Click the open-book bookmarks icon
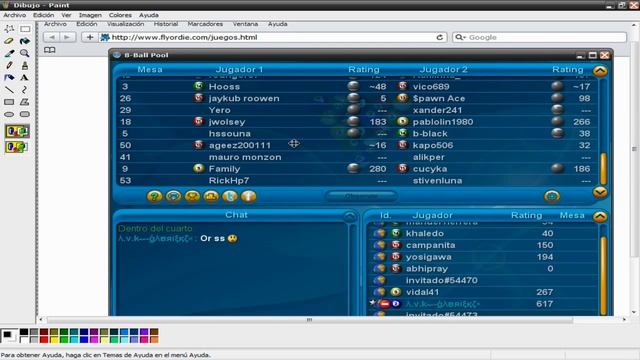This screenshot has height=360, width=640. (x=49, y=50)
